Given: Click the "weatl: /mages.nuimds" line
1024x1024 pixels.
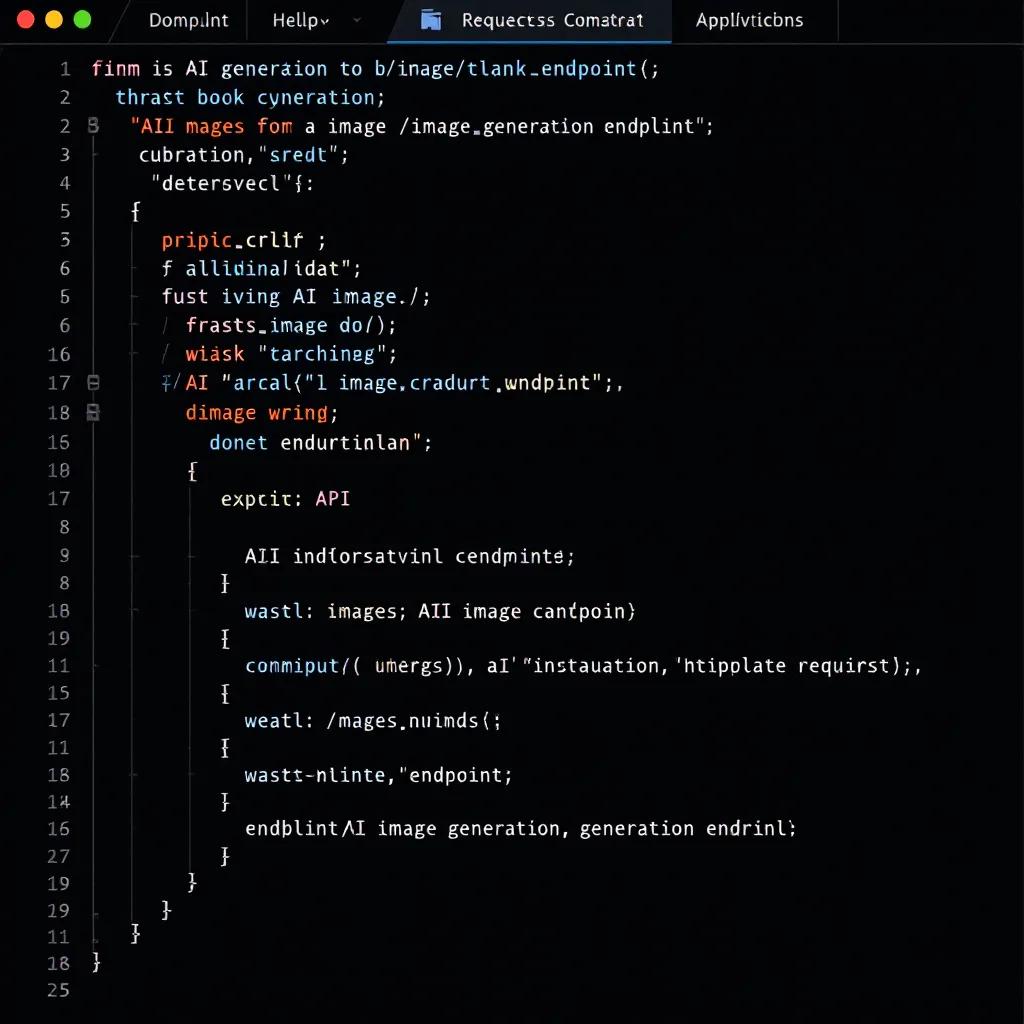Looking at the screenshot, I should pos(373,721).
